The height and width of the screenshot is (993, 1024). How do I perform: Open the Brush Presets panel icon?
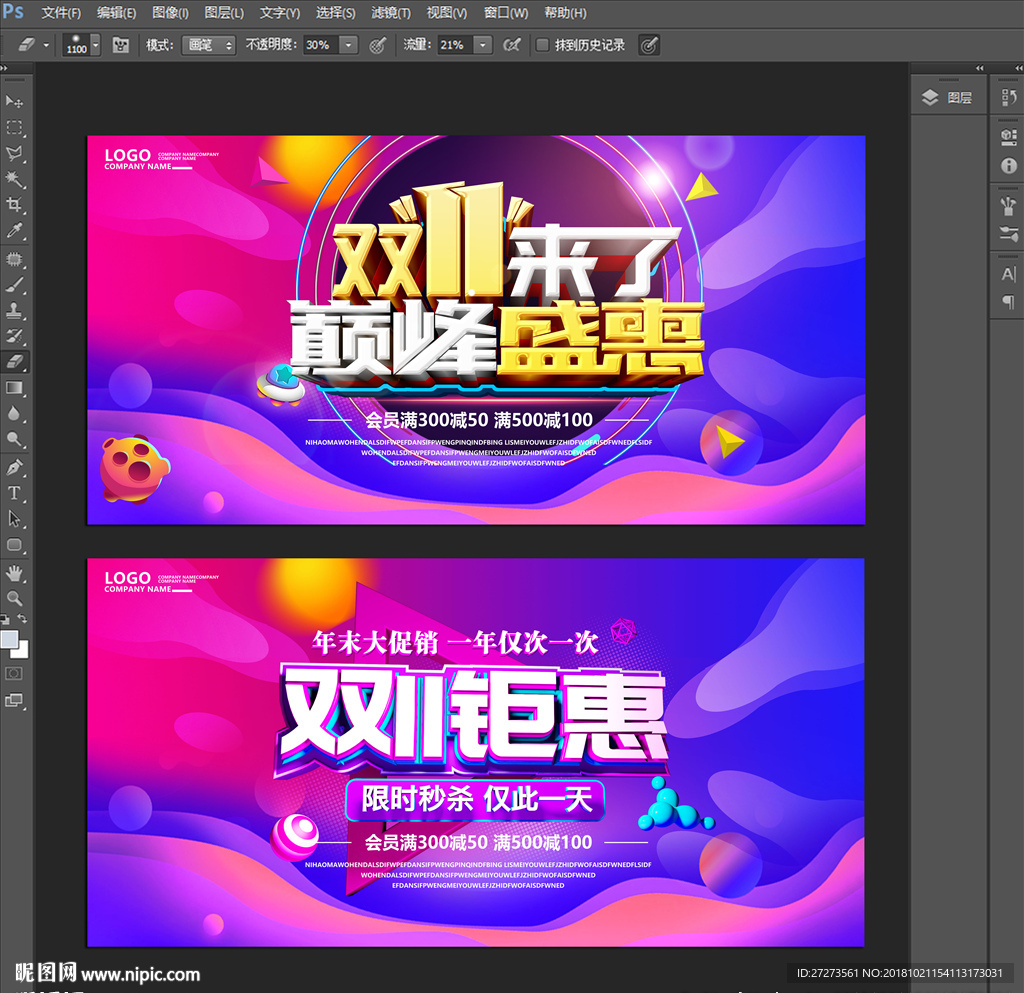pos(1007,204)
